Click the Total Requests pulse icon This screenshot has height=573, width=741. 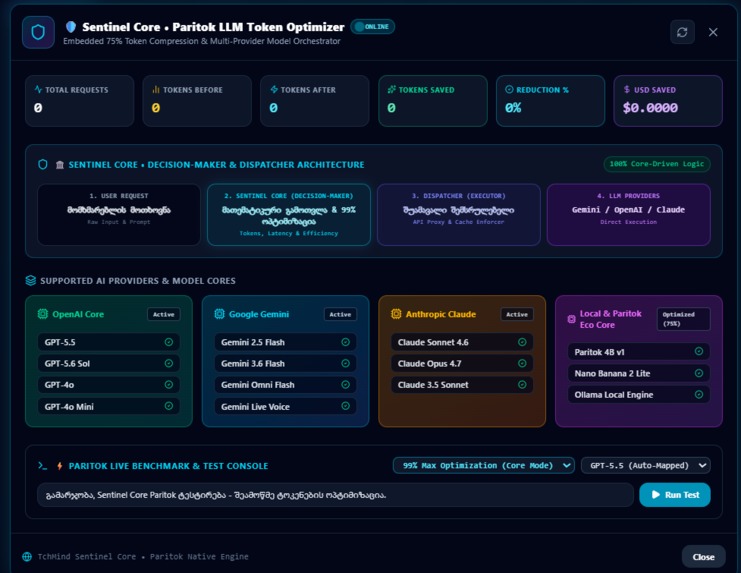click(x=38, y=89)
